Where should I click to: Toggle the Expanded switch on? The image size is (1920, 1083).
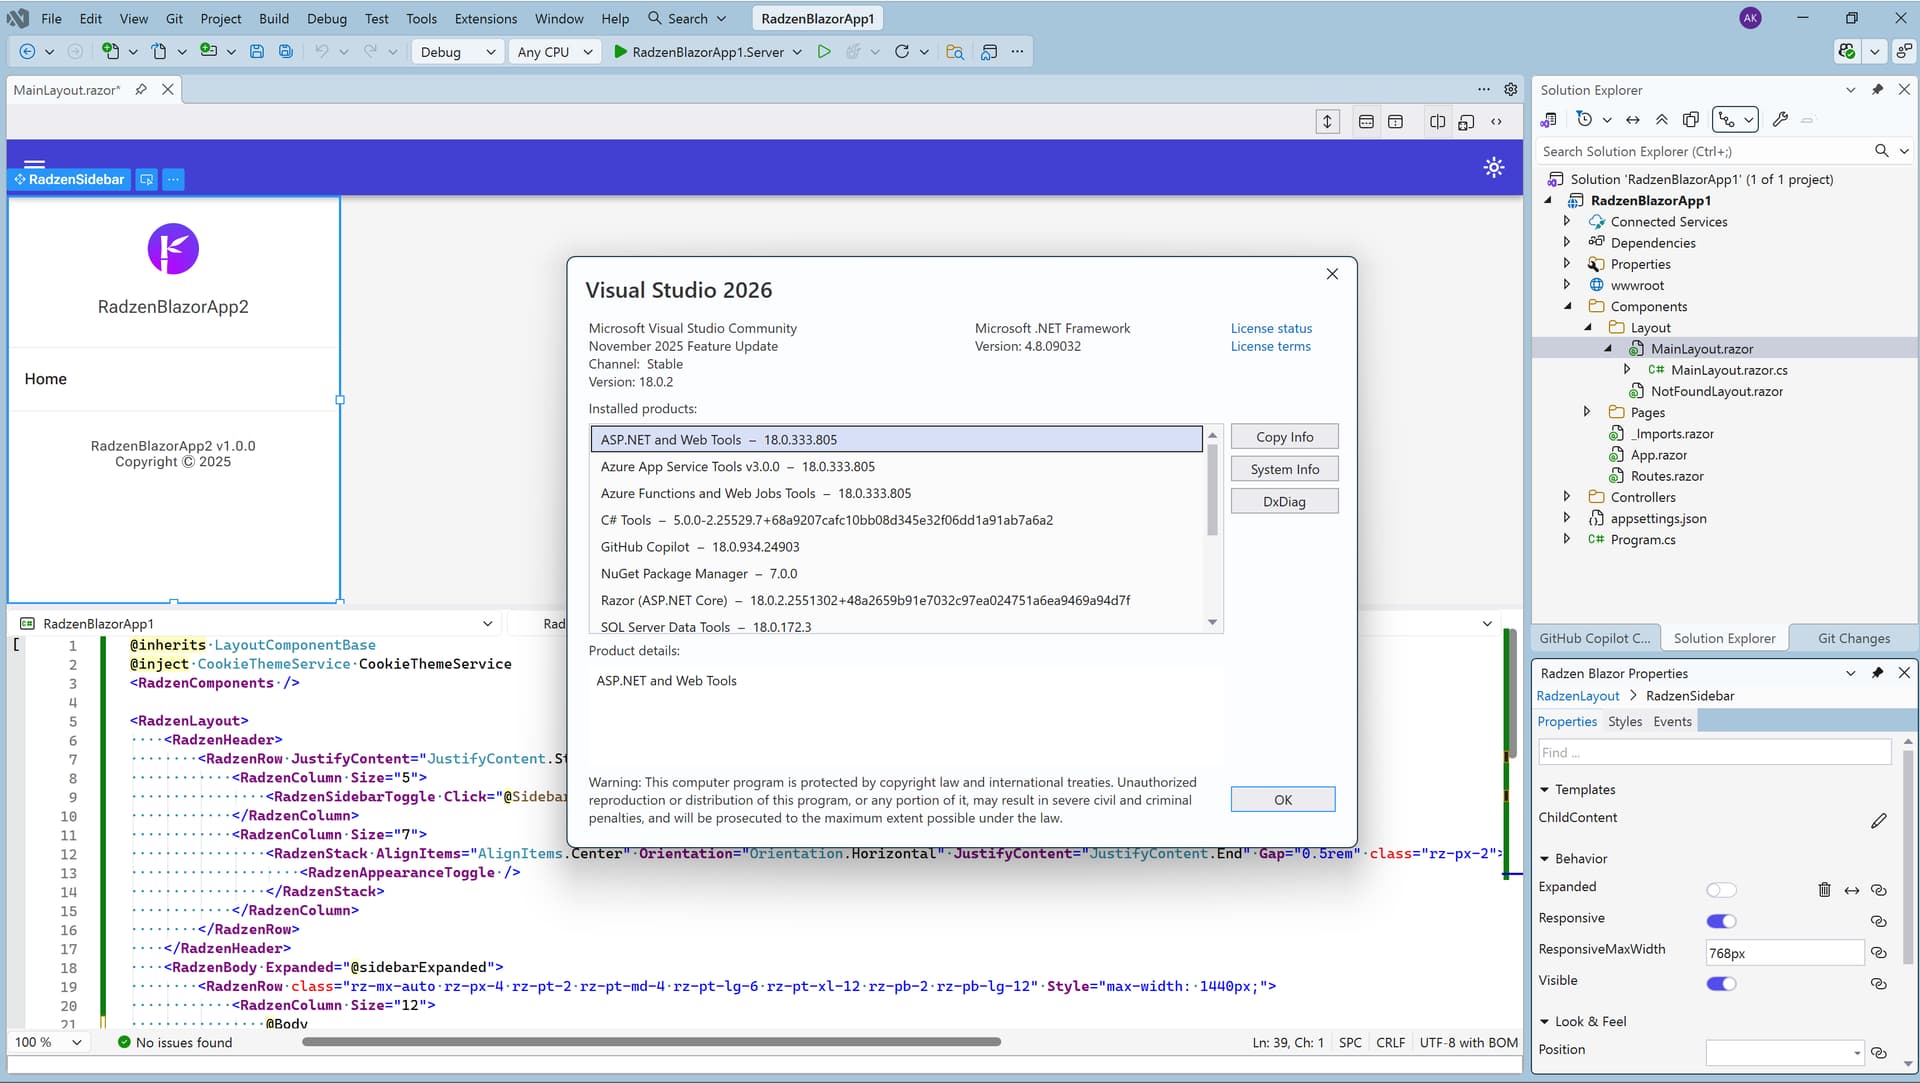pyautogui.click(x=1720, y=890)
